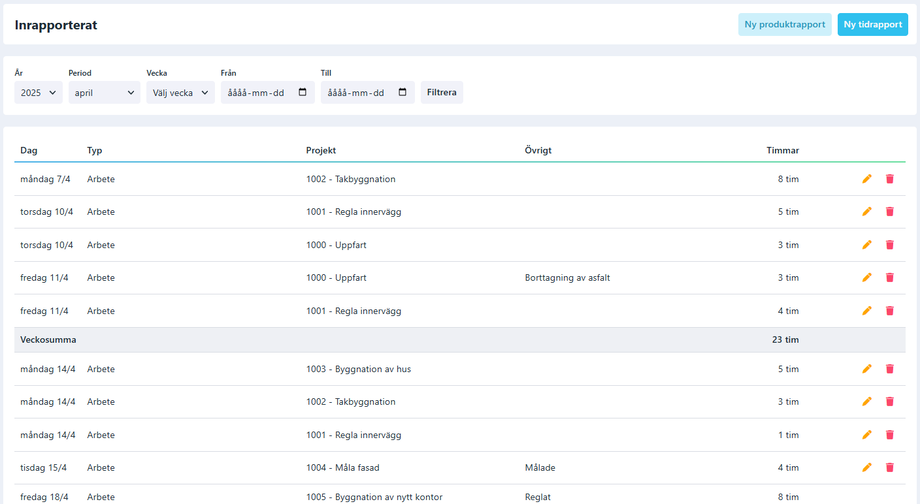Screen dimensions: 920x504
Task: Click the Filtrera button
Action: point(441,93)
